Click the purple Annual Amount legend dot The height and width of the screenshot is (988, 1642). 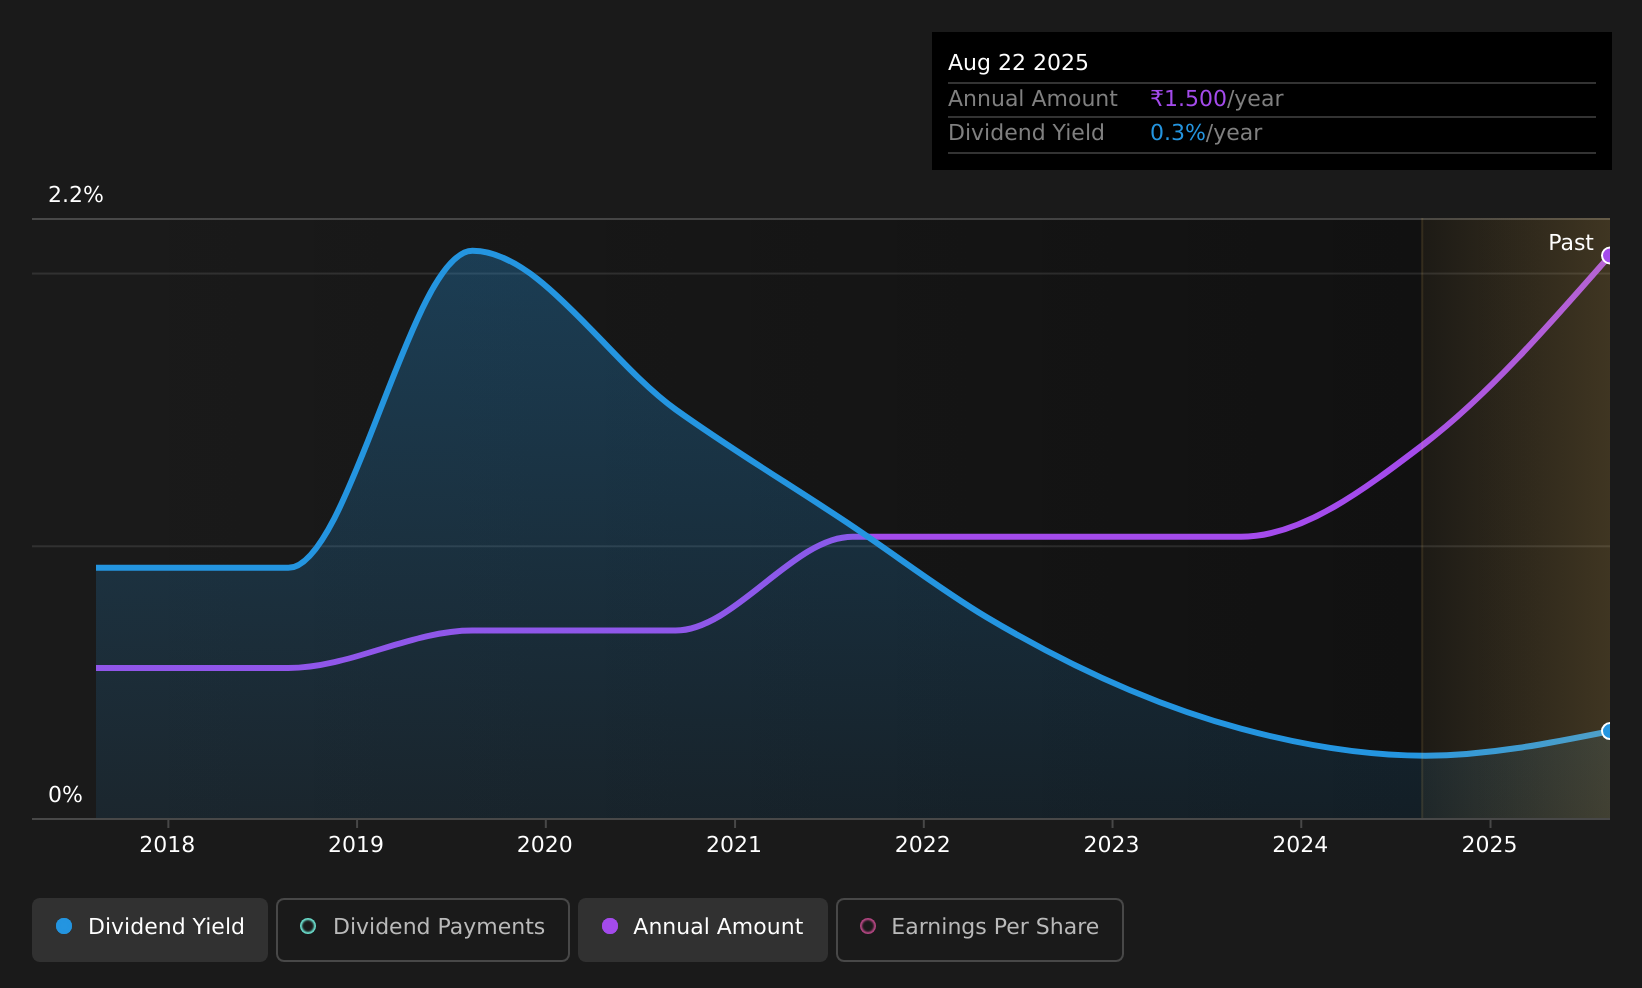click(610, 926)
